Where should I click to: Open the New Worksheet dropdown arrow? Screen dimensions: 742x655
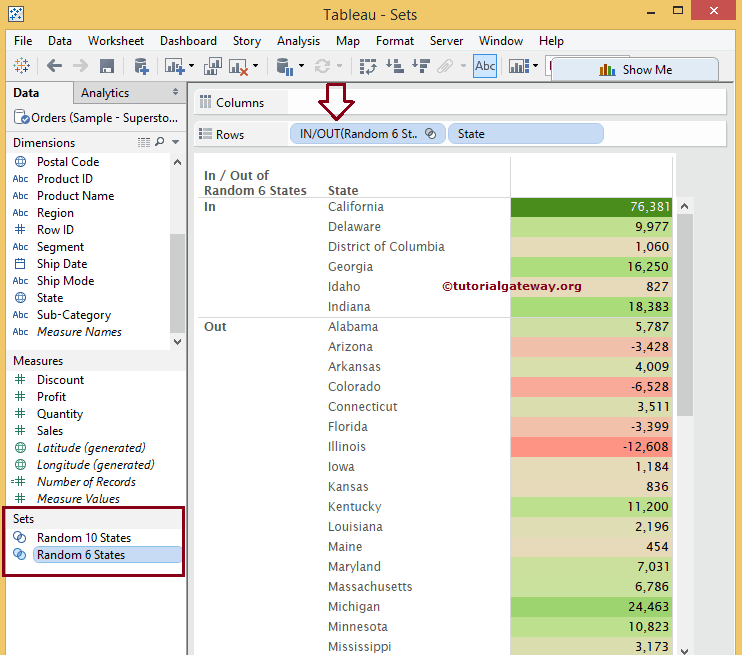(x=192, y=67)
